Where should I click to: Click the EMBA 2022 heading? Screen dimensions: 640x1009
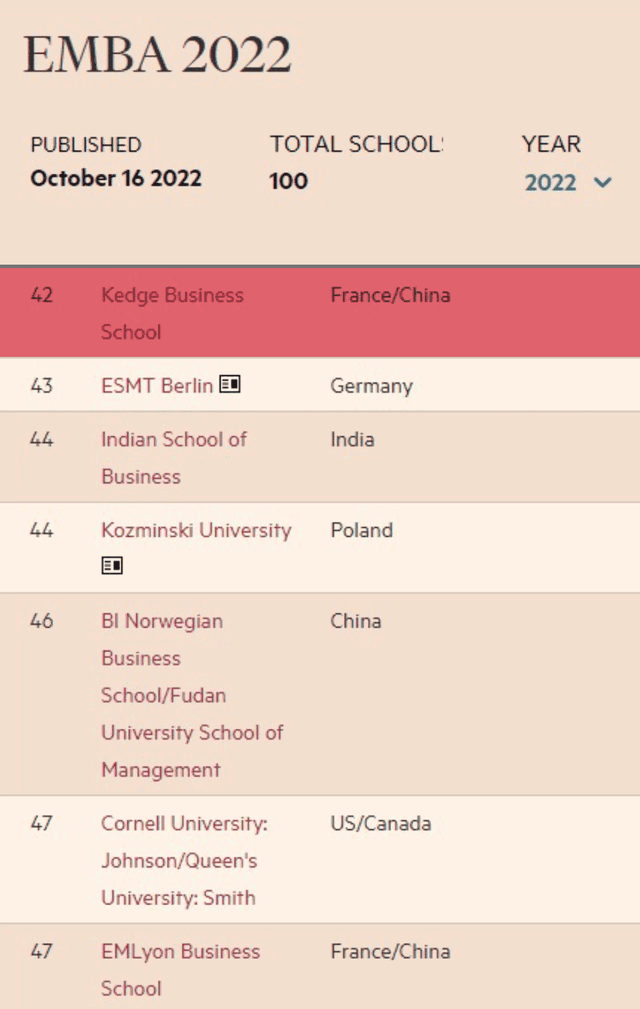pos(158,55)
